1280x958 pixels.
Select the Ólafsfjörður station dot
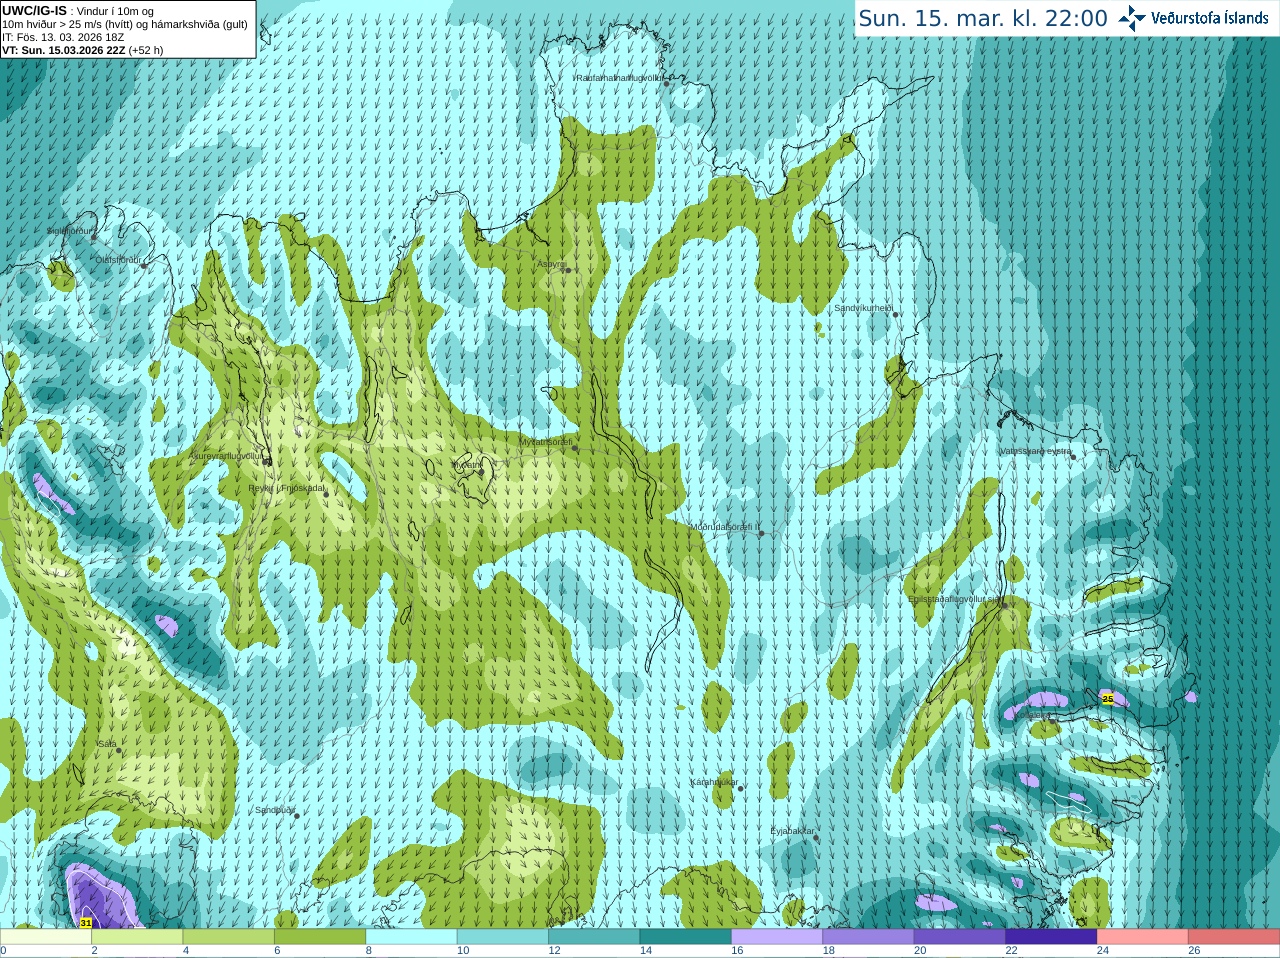pos(143,265)
